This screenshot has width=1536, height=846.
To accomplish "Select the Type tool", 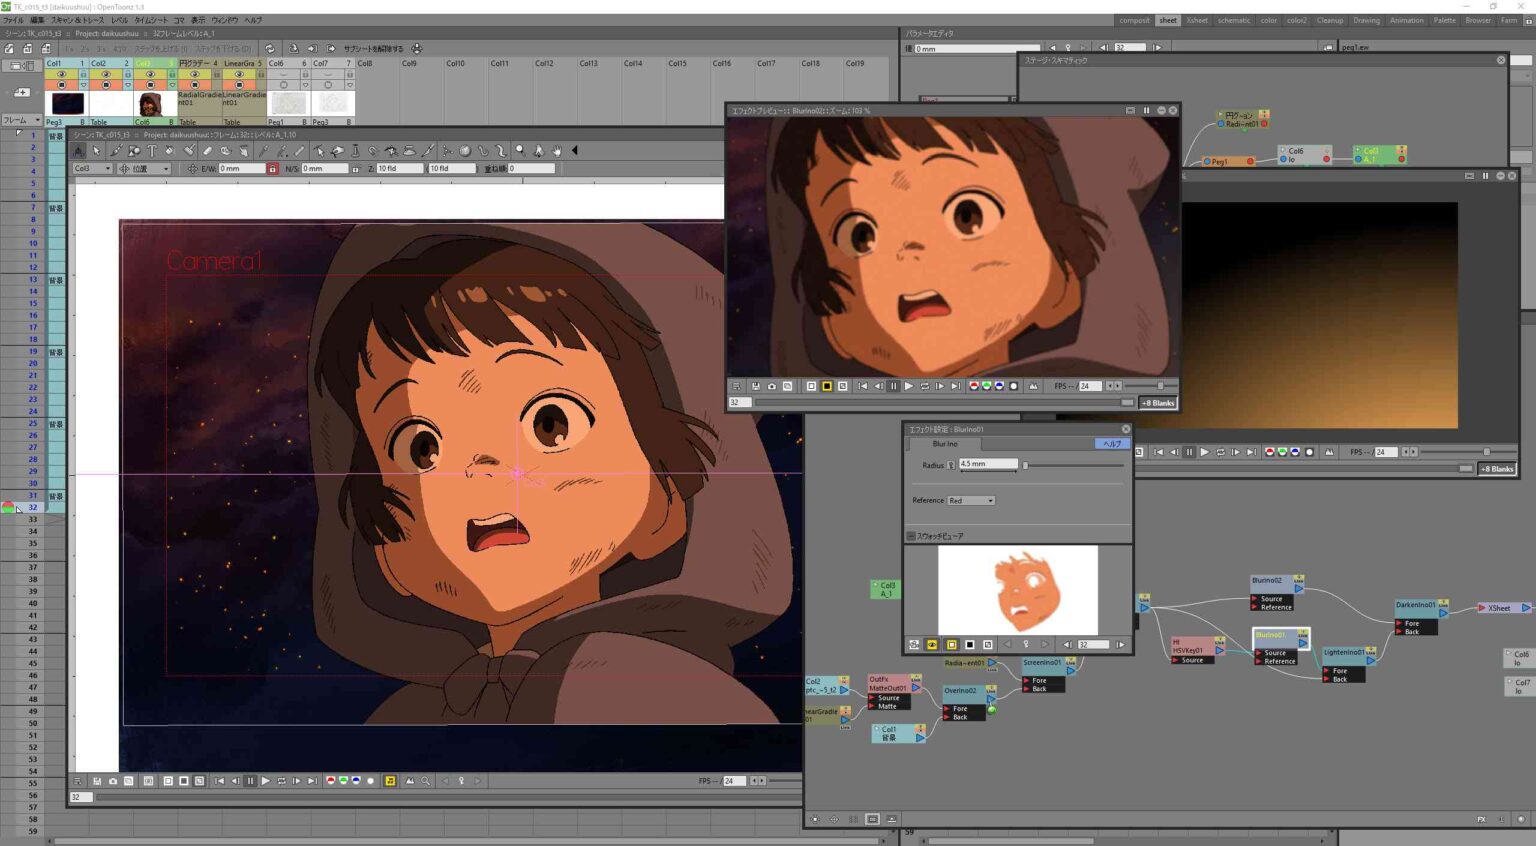I will [x=150, y=151].
